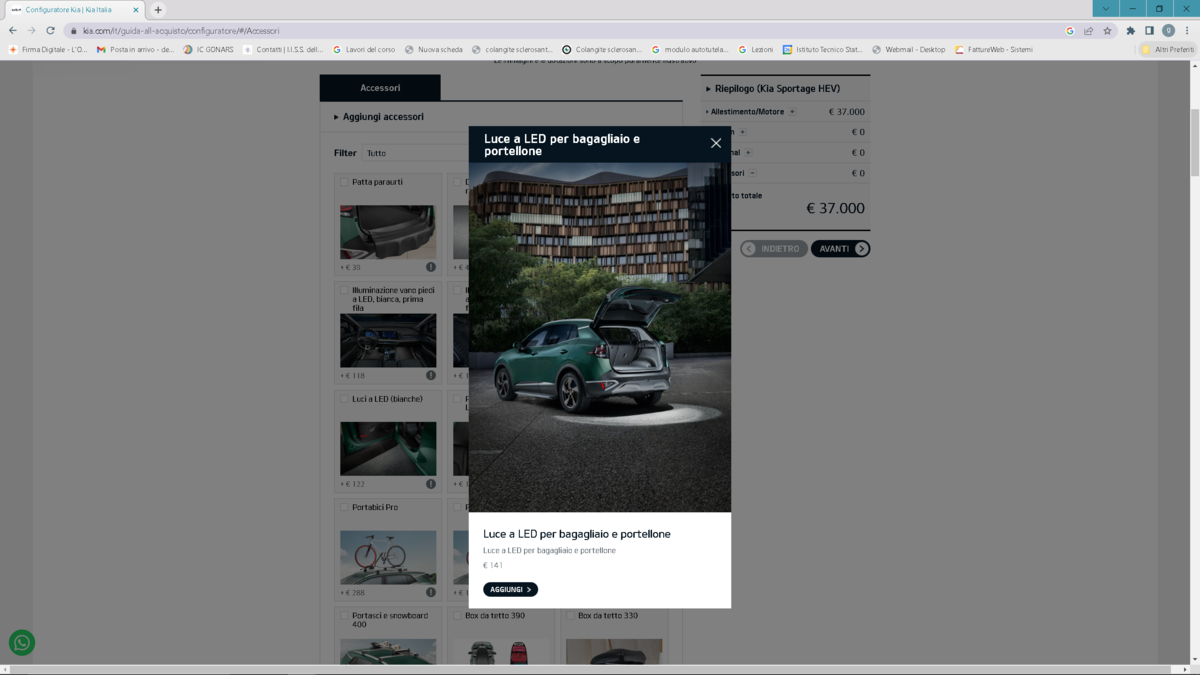
Task: Expand the third summary row plus button
Action: tap(748, 153)
